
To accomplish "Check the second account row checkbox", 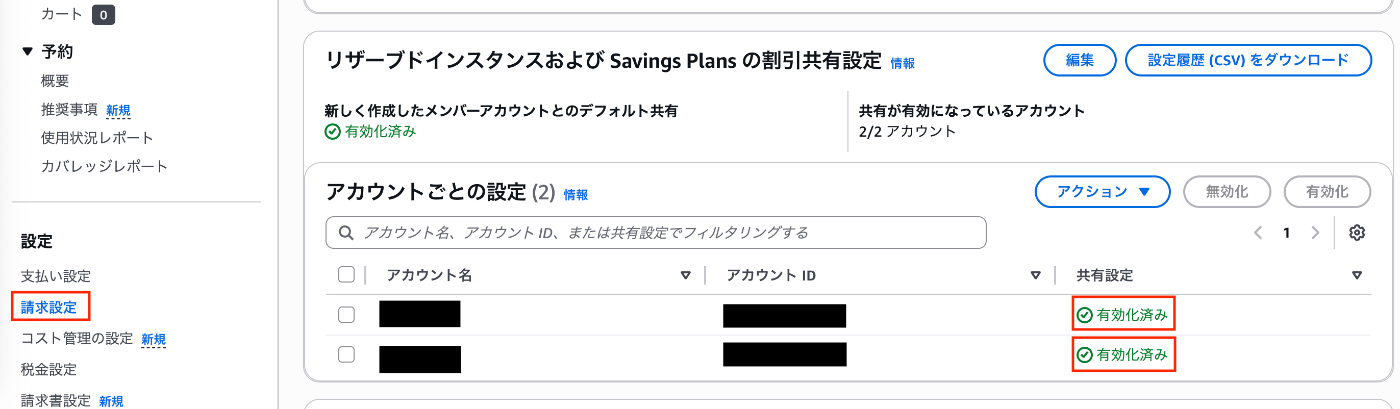I will [x=347, y=354].
